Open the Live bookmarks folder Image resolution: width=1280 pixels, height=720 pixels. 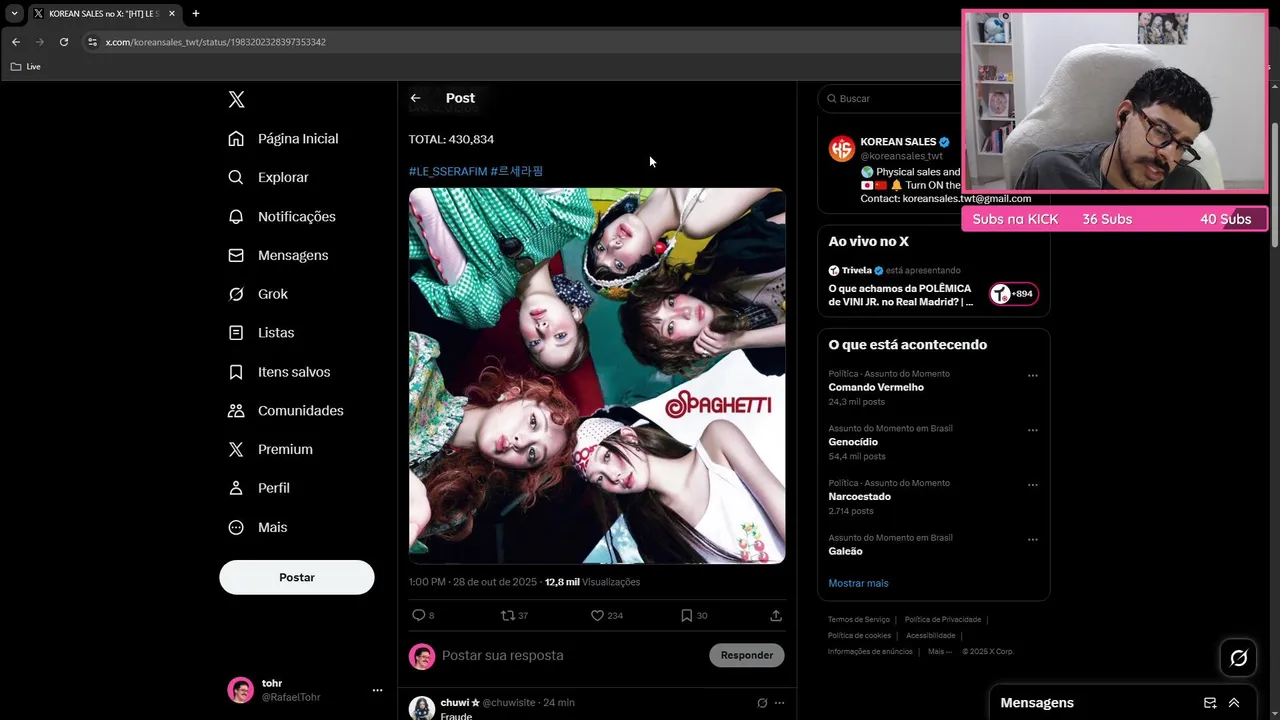pyautogui.click(x=26, y=67)
